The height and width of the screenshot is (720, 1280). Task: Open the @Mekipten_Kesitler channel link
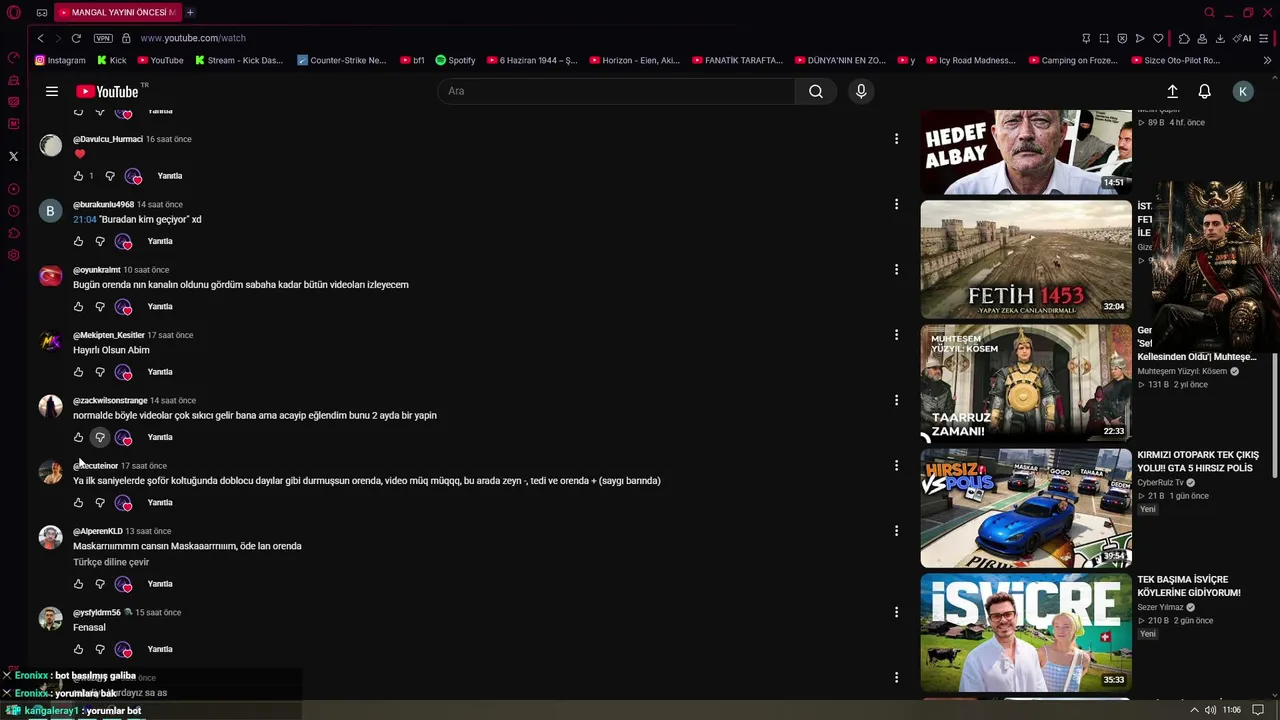(109, 335)
